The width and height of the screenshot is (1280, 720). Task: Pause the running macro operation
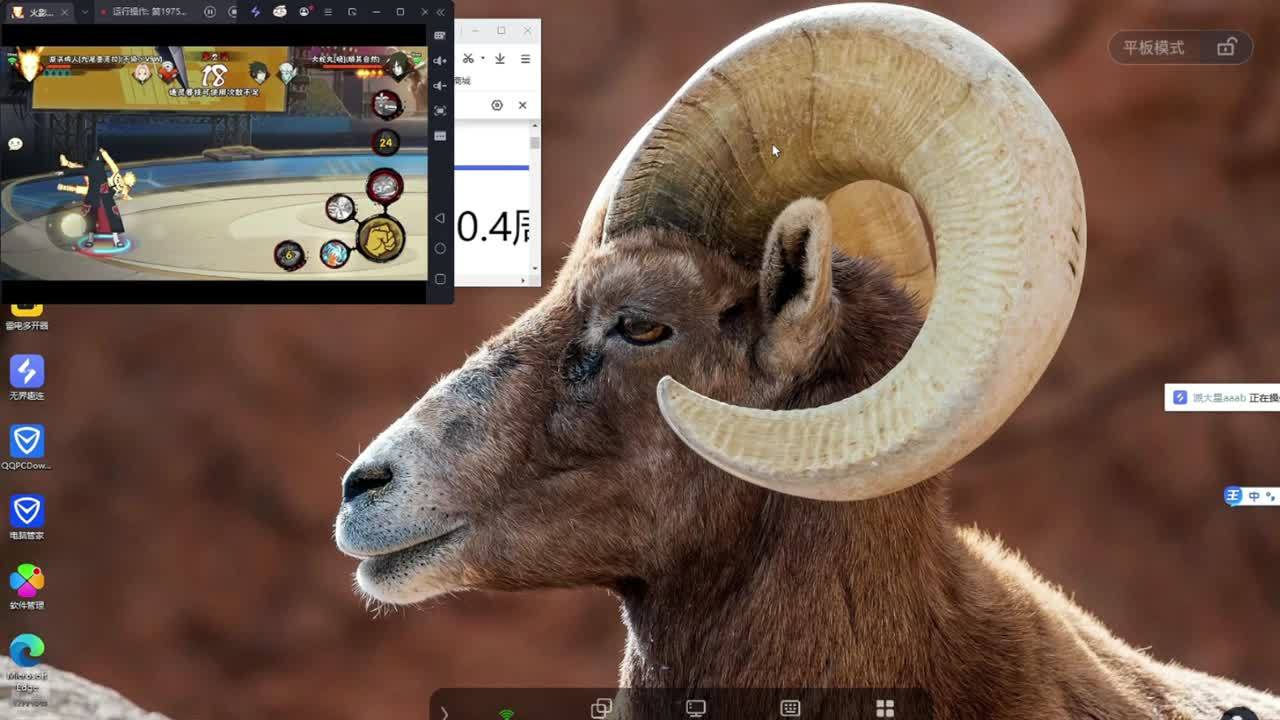(x=210, y=12)
